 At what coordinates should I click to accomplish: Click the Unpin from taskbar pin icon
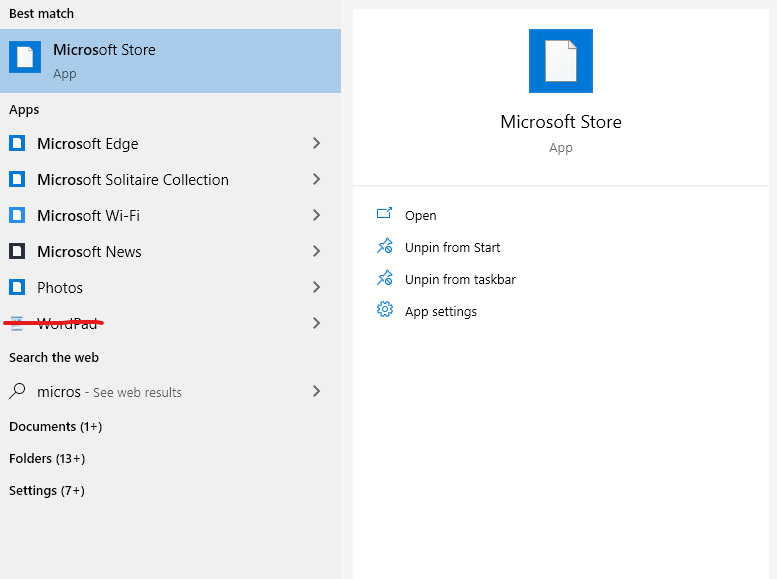tap(385, 278)
